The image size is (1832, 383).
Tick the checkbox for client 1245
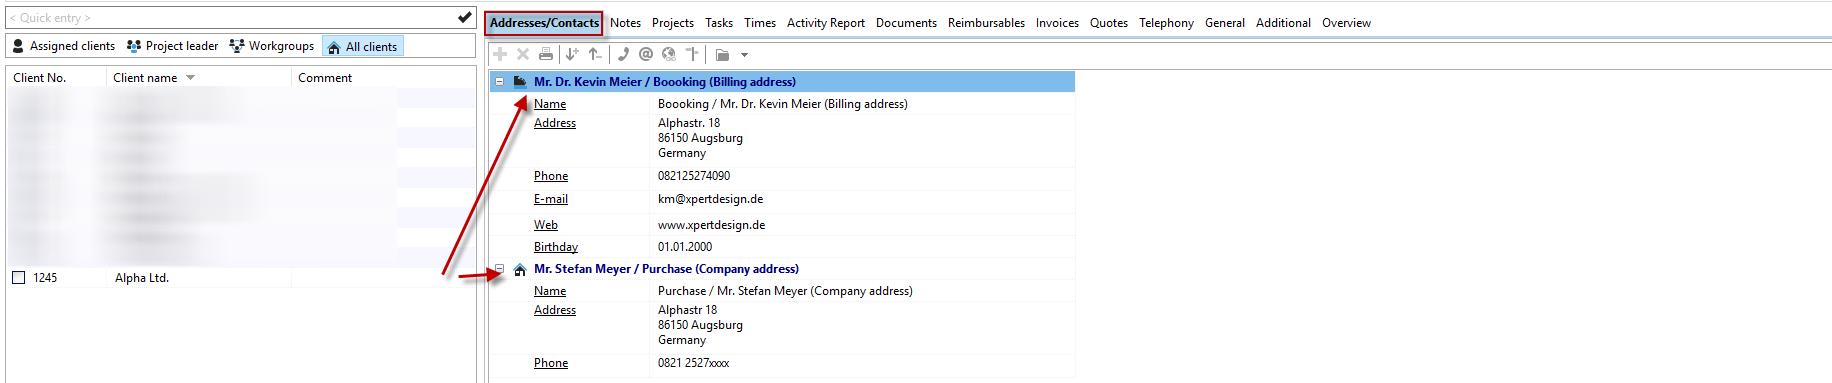18,277
